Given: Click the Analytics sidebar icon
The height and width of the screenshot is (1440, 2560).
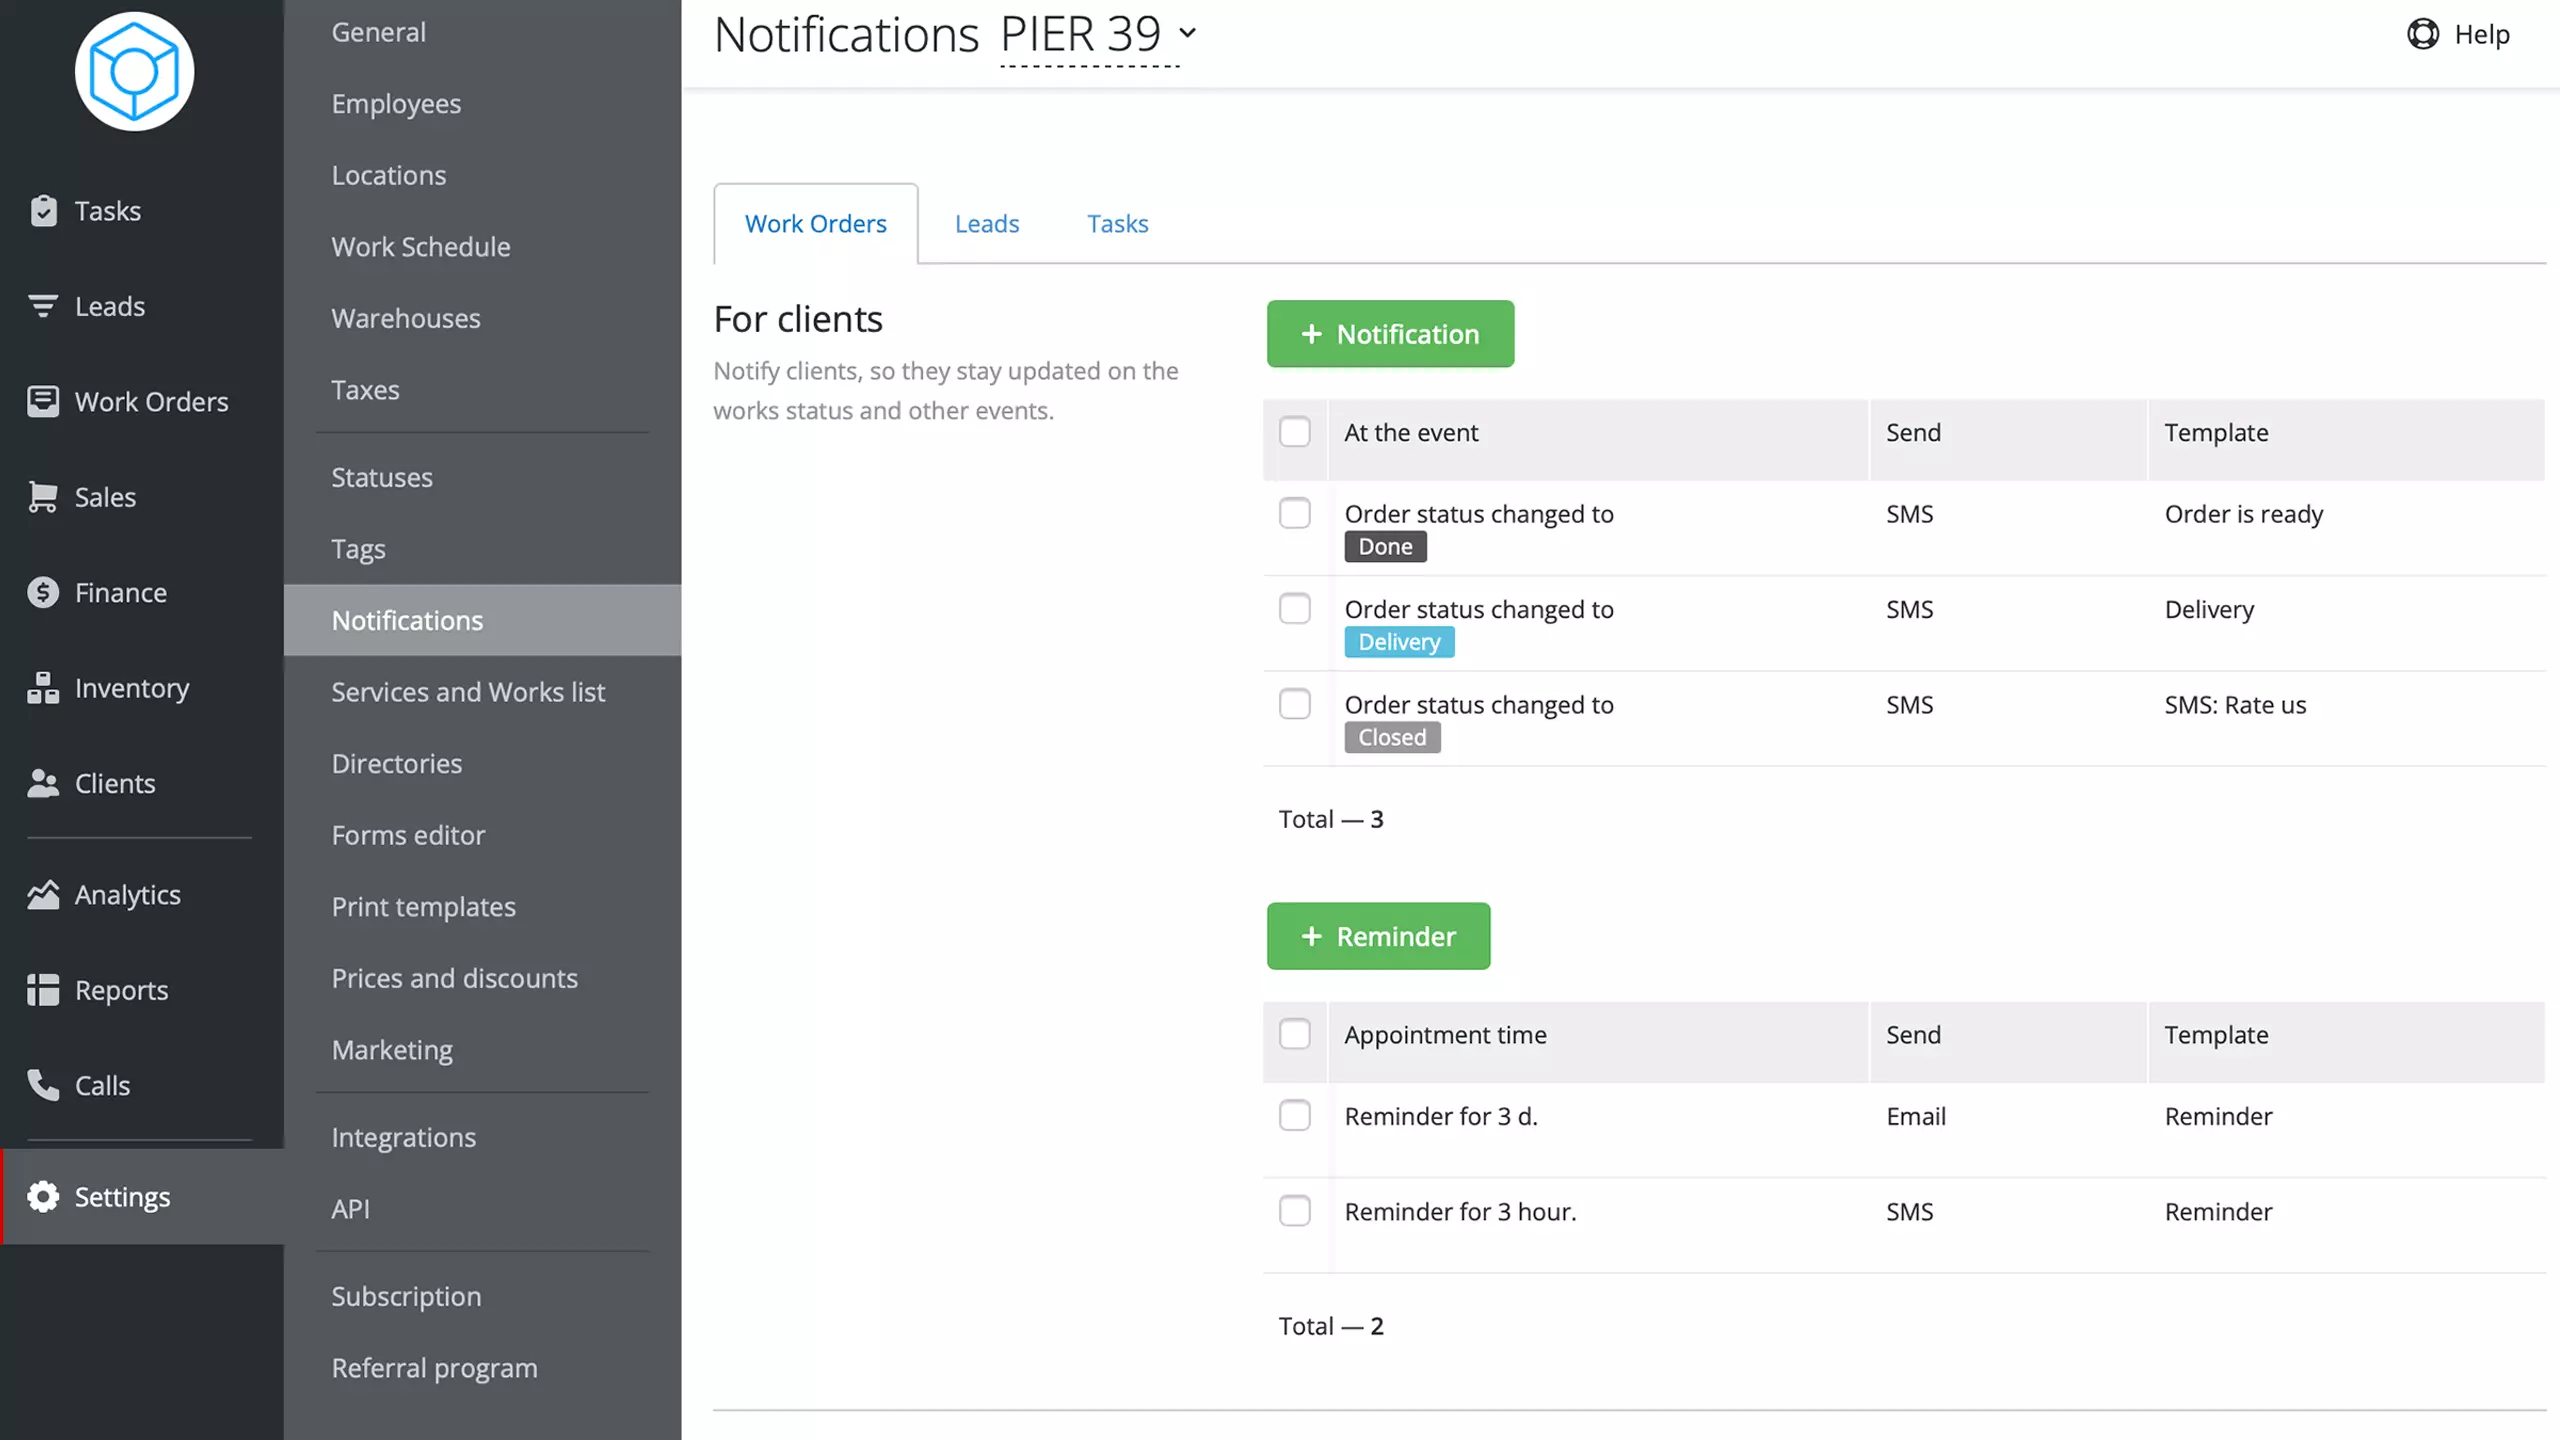Looking at the screenshot, I should (42, 893).
